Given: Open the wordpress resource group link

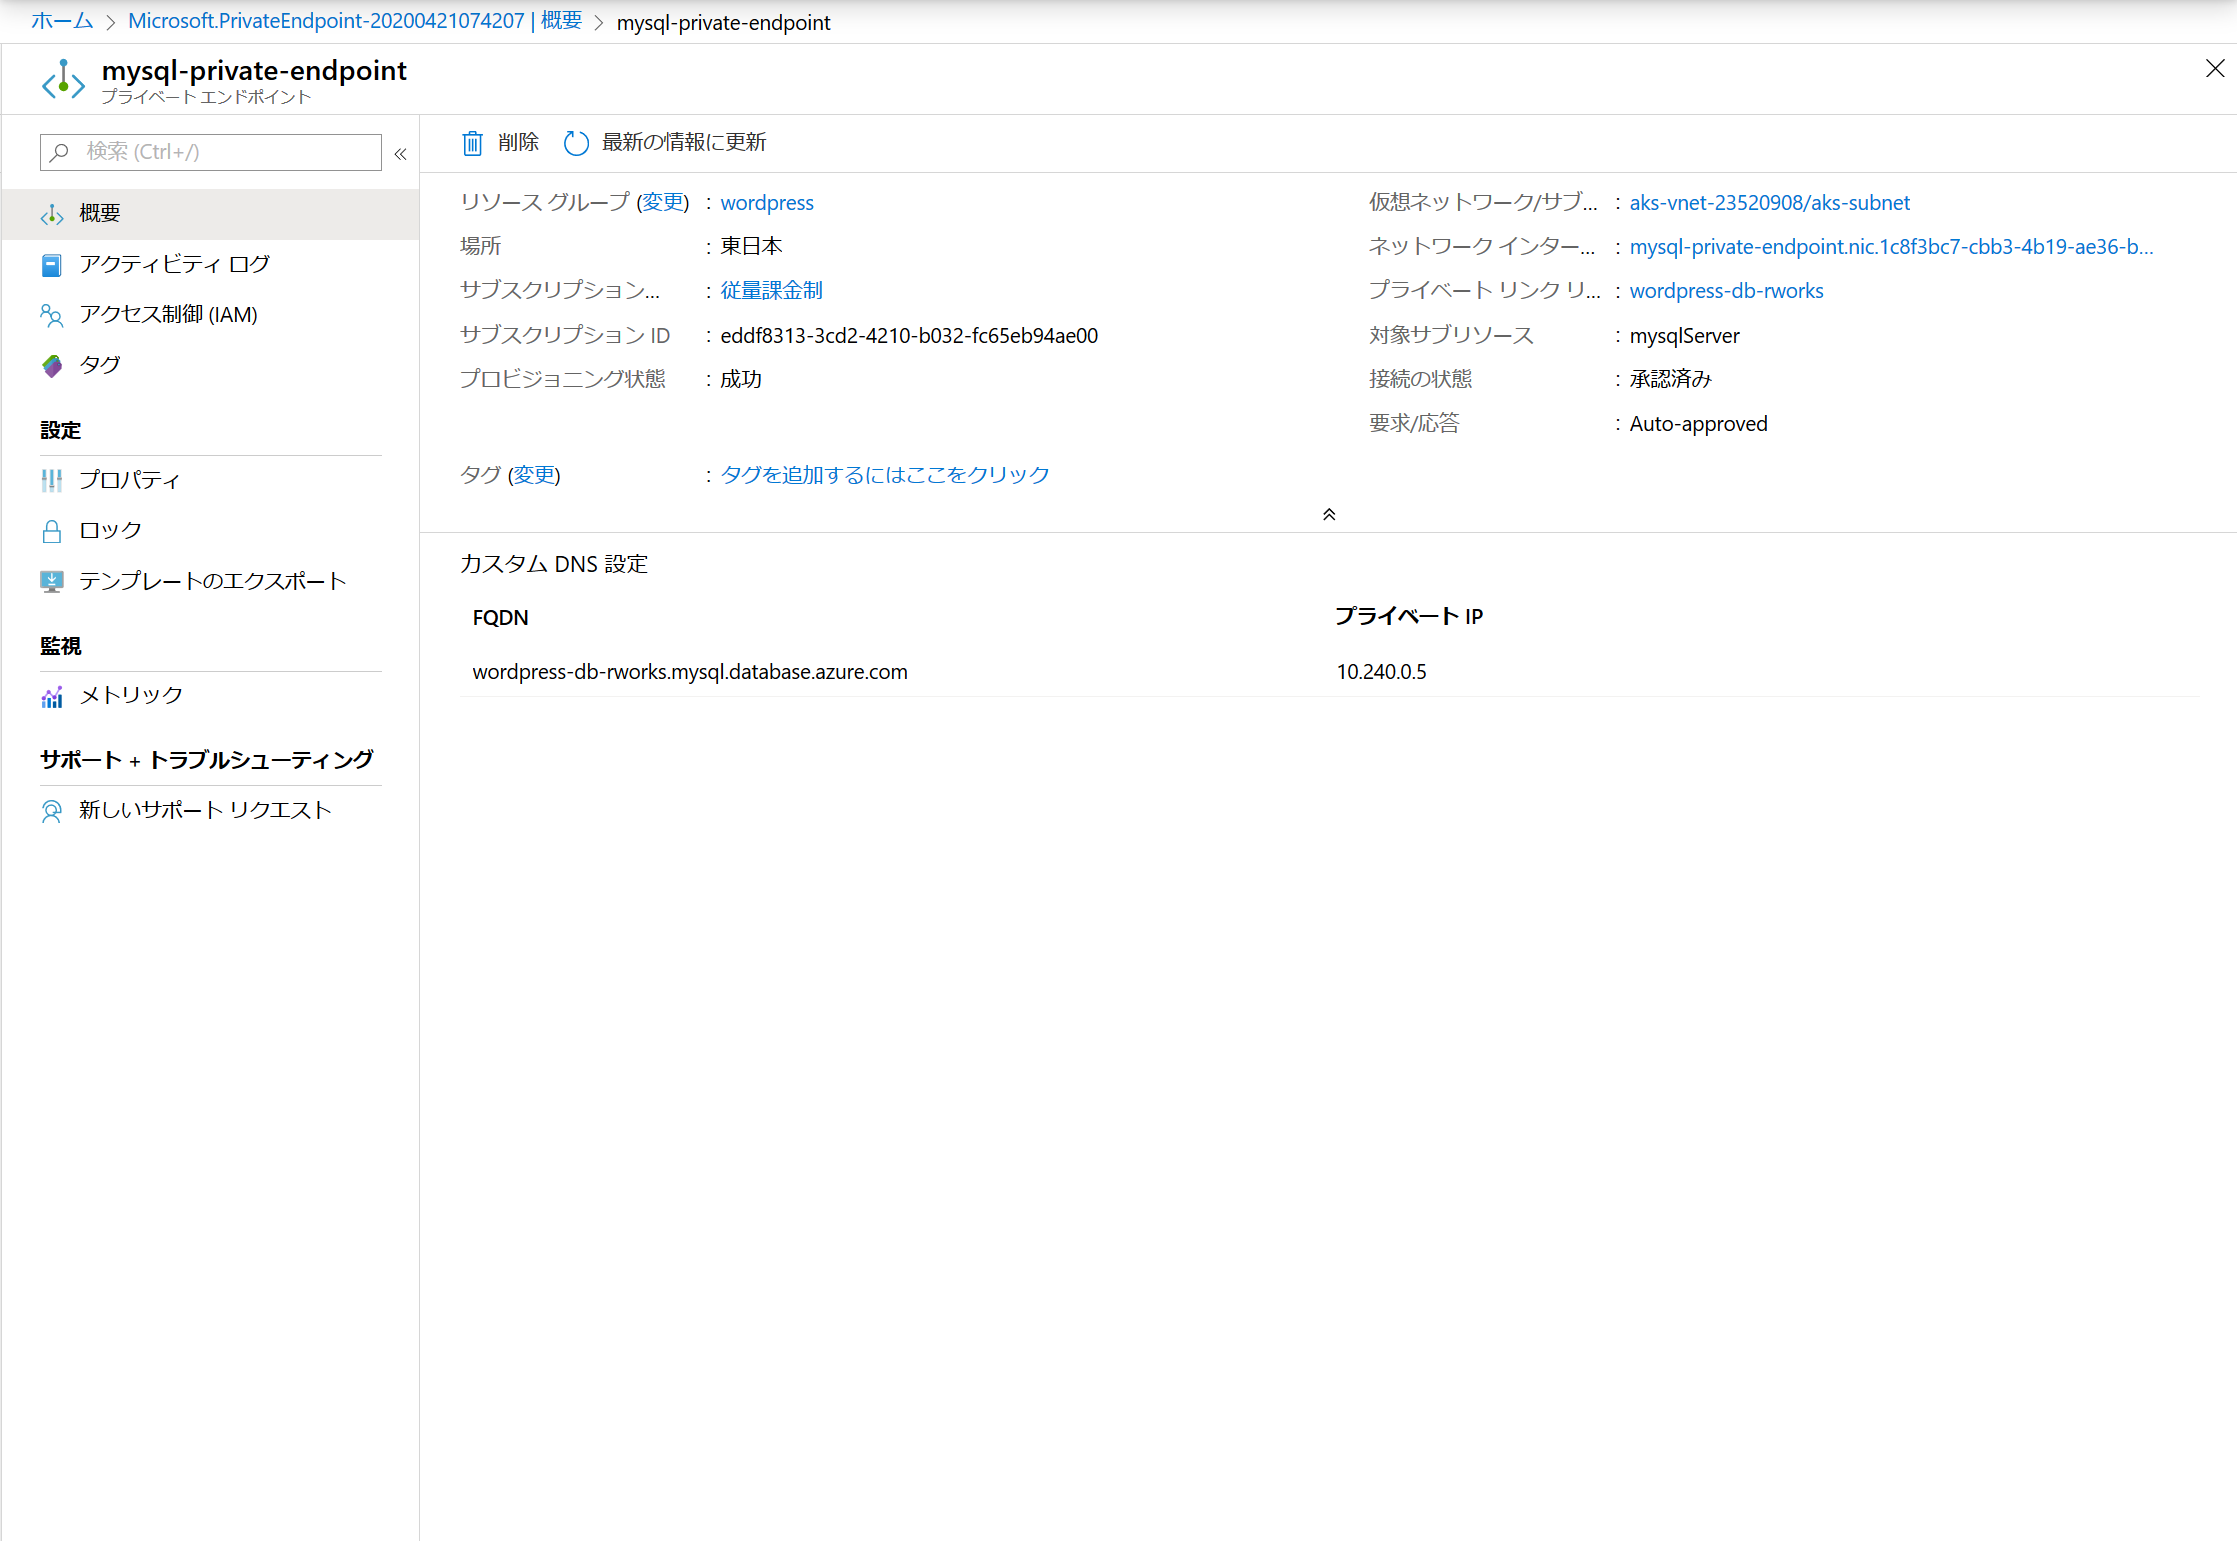Looking at the screenshot, I should pyautogui.click(x=767, y=202).
